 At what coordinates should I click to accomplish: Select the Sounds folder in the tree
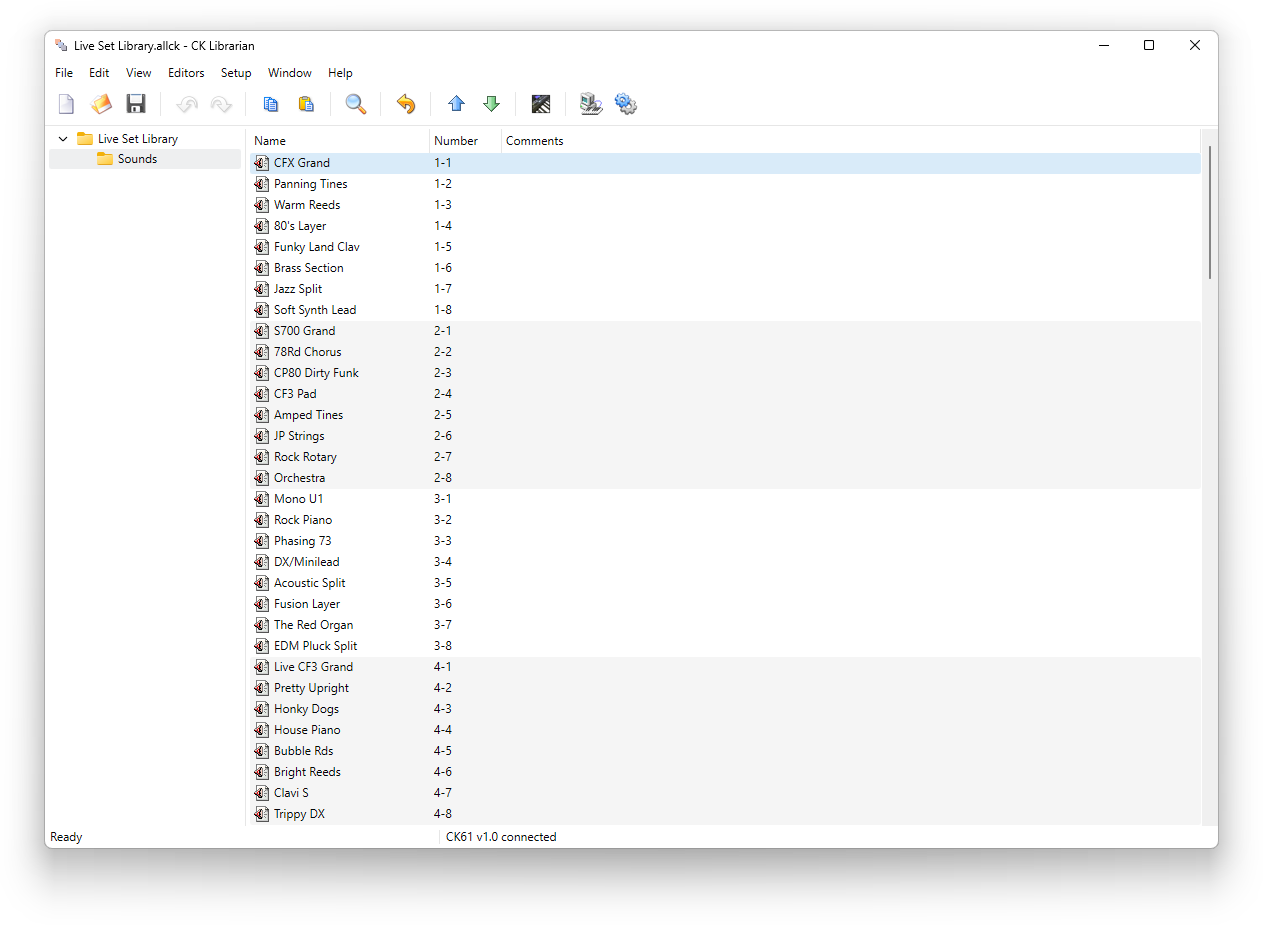(x=137, y=159)
